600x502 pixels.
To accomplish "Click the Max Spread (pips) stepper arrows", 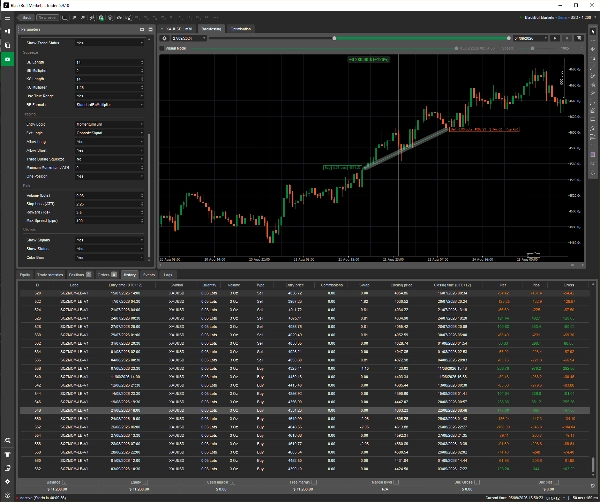I will 142,221.
